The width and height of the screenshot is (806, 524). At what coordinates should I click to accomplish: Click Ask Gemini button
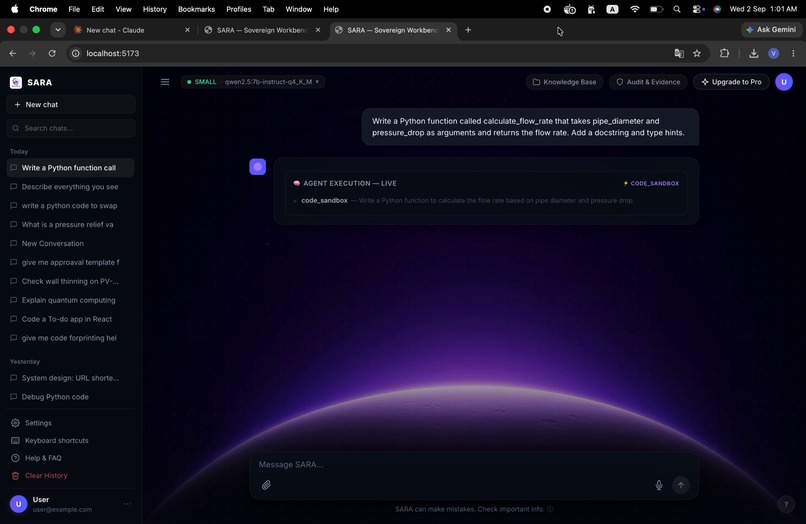coord(771,30)
